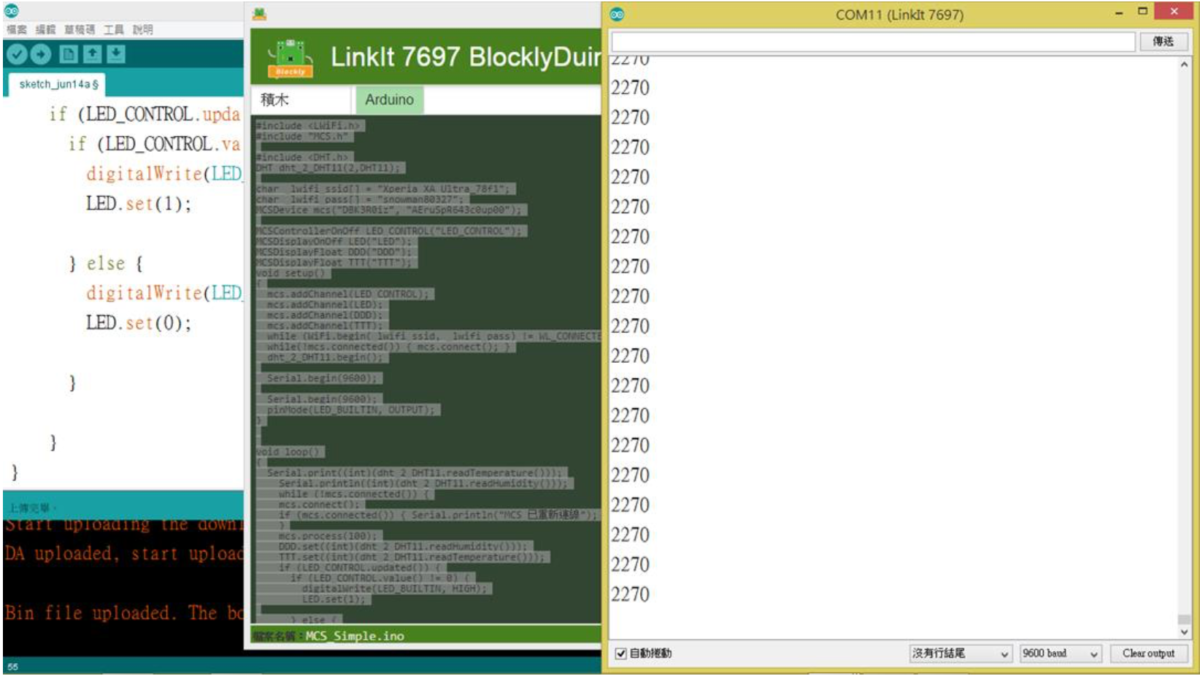Open the 檔案 menu in Arduino IDE

[17, 30]
